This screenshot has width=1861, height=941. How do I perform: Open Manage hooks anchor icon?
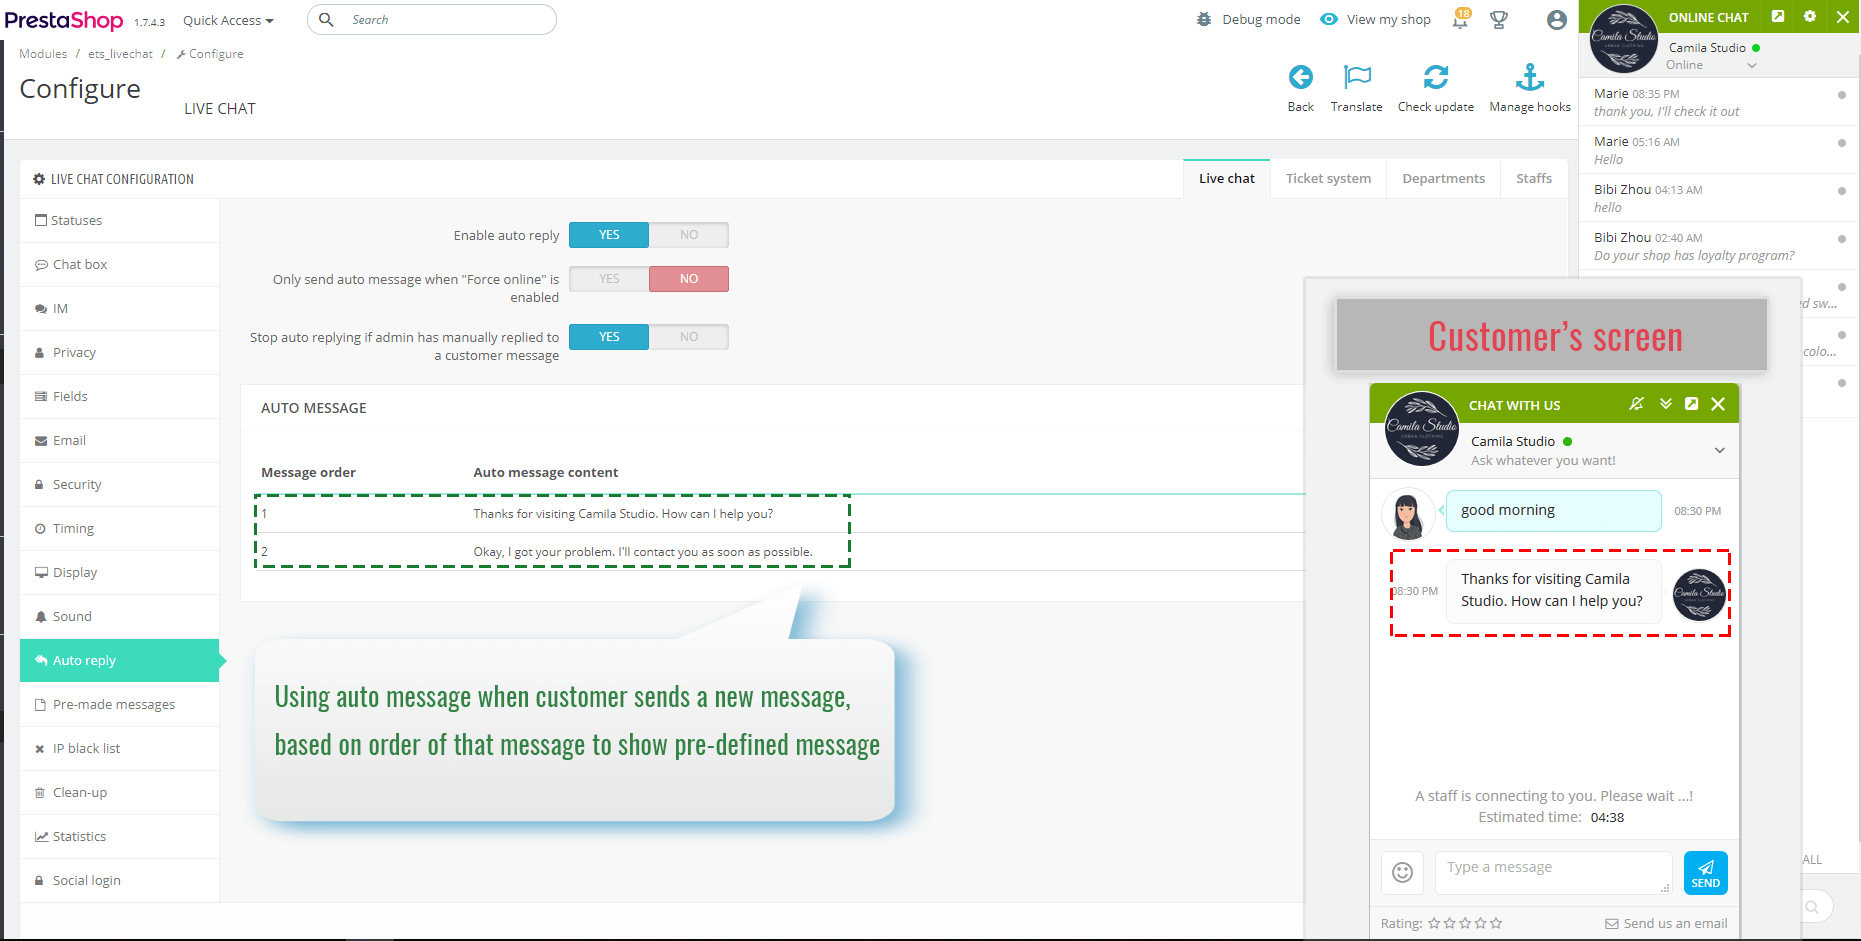pos(1530,77)
